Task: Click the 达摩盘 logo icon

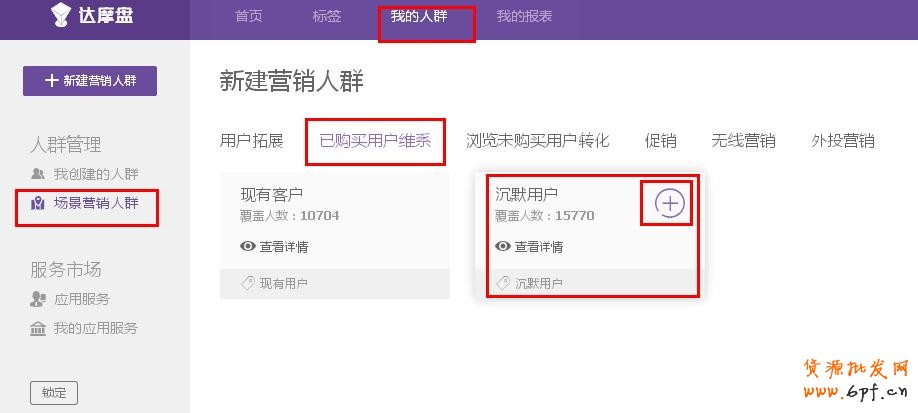Action: point(62,16)
